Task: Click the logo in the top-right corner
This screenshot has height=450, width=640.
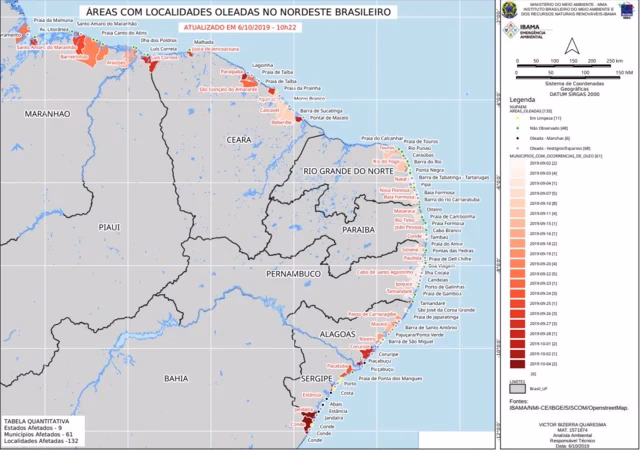Action: [625, 11]
